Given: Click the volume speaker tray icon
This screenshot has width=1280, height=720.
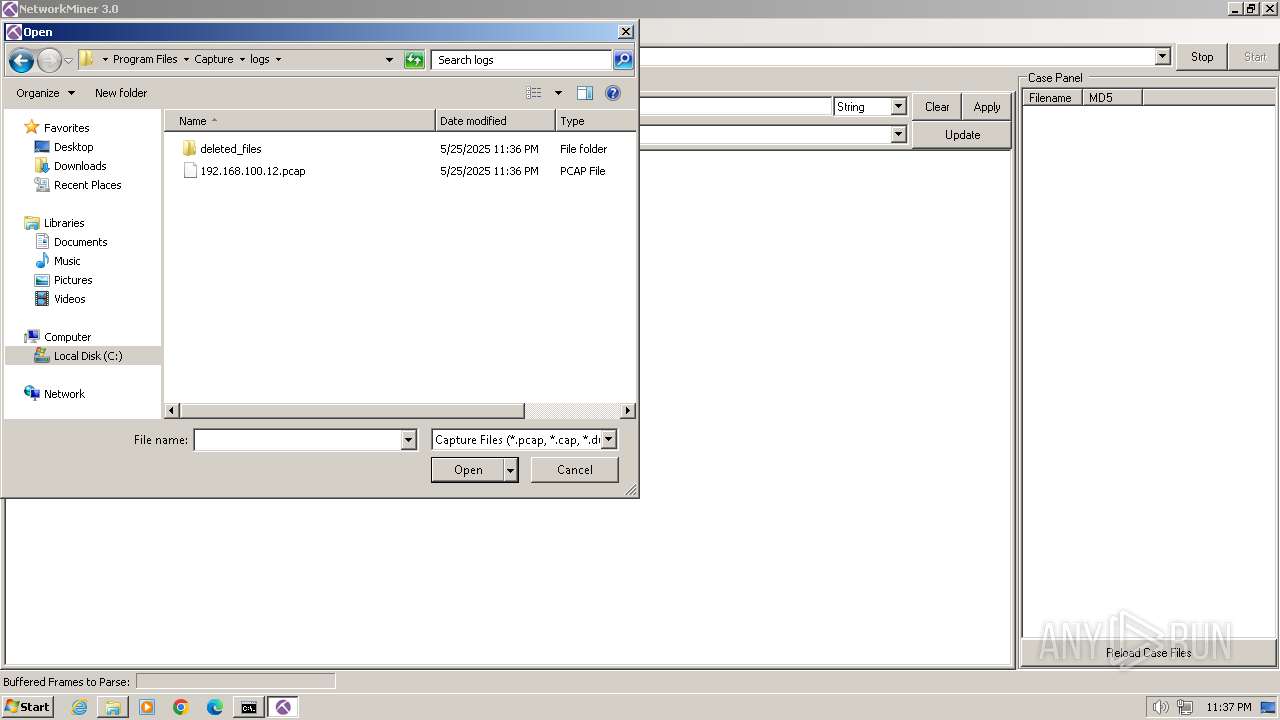Looking at the screenshot, I should tap(1160, 707).
